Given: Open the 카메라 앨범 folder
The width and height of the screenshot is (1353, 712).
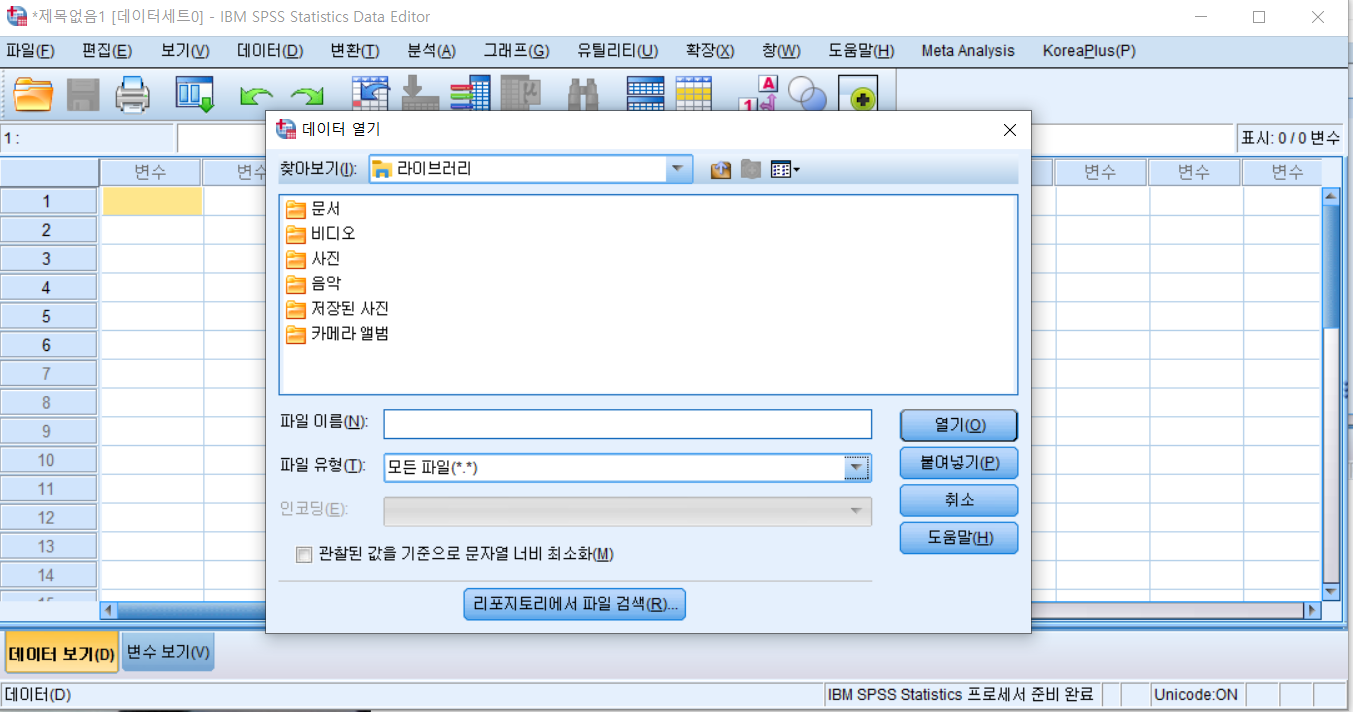Looking at the screenshot, I should click(337, 334).
